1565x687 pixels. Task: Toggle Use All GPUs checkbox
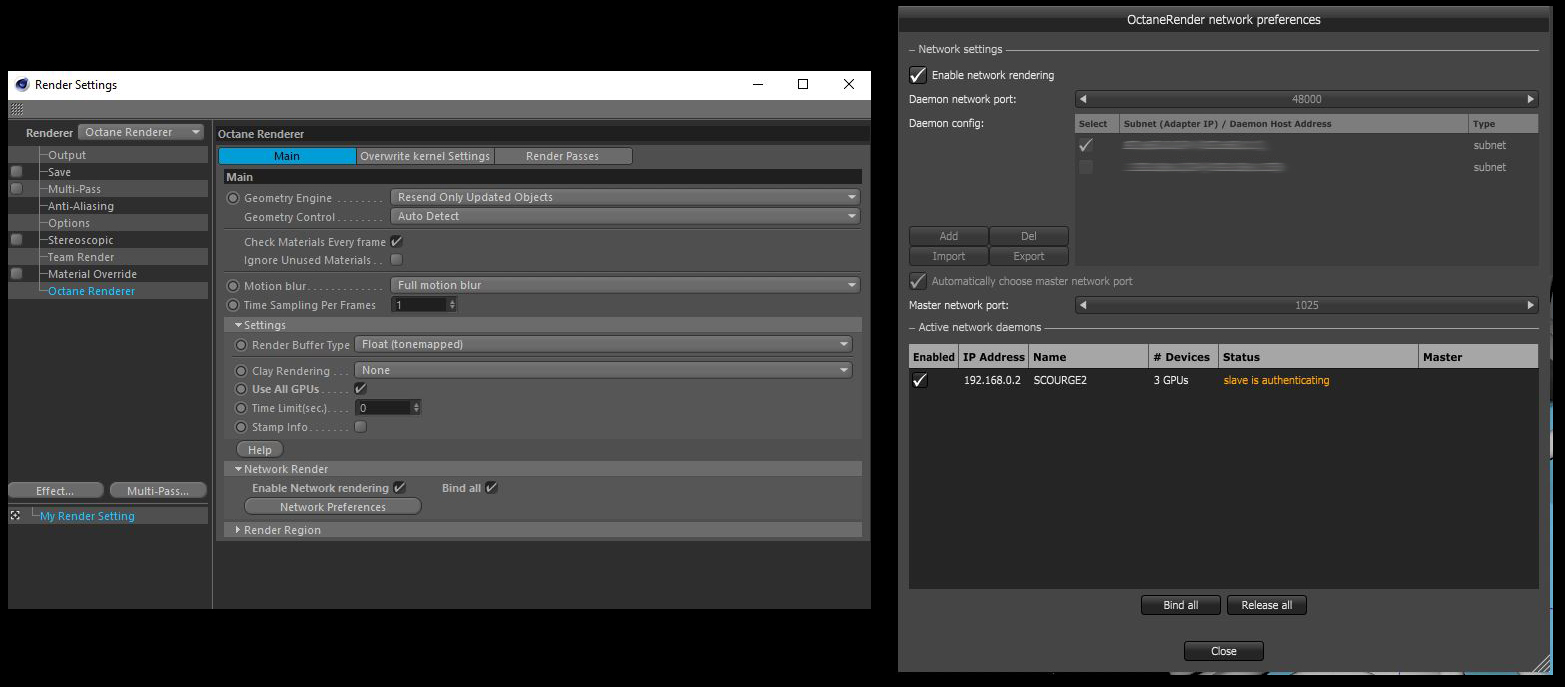[x=361, y=389]
